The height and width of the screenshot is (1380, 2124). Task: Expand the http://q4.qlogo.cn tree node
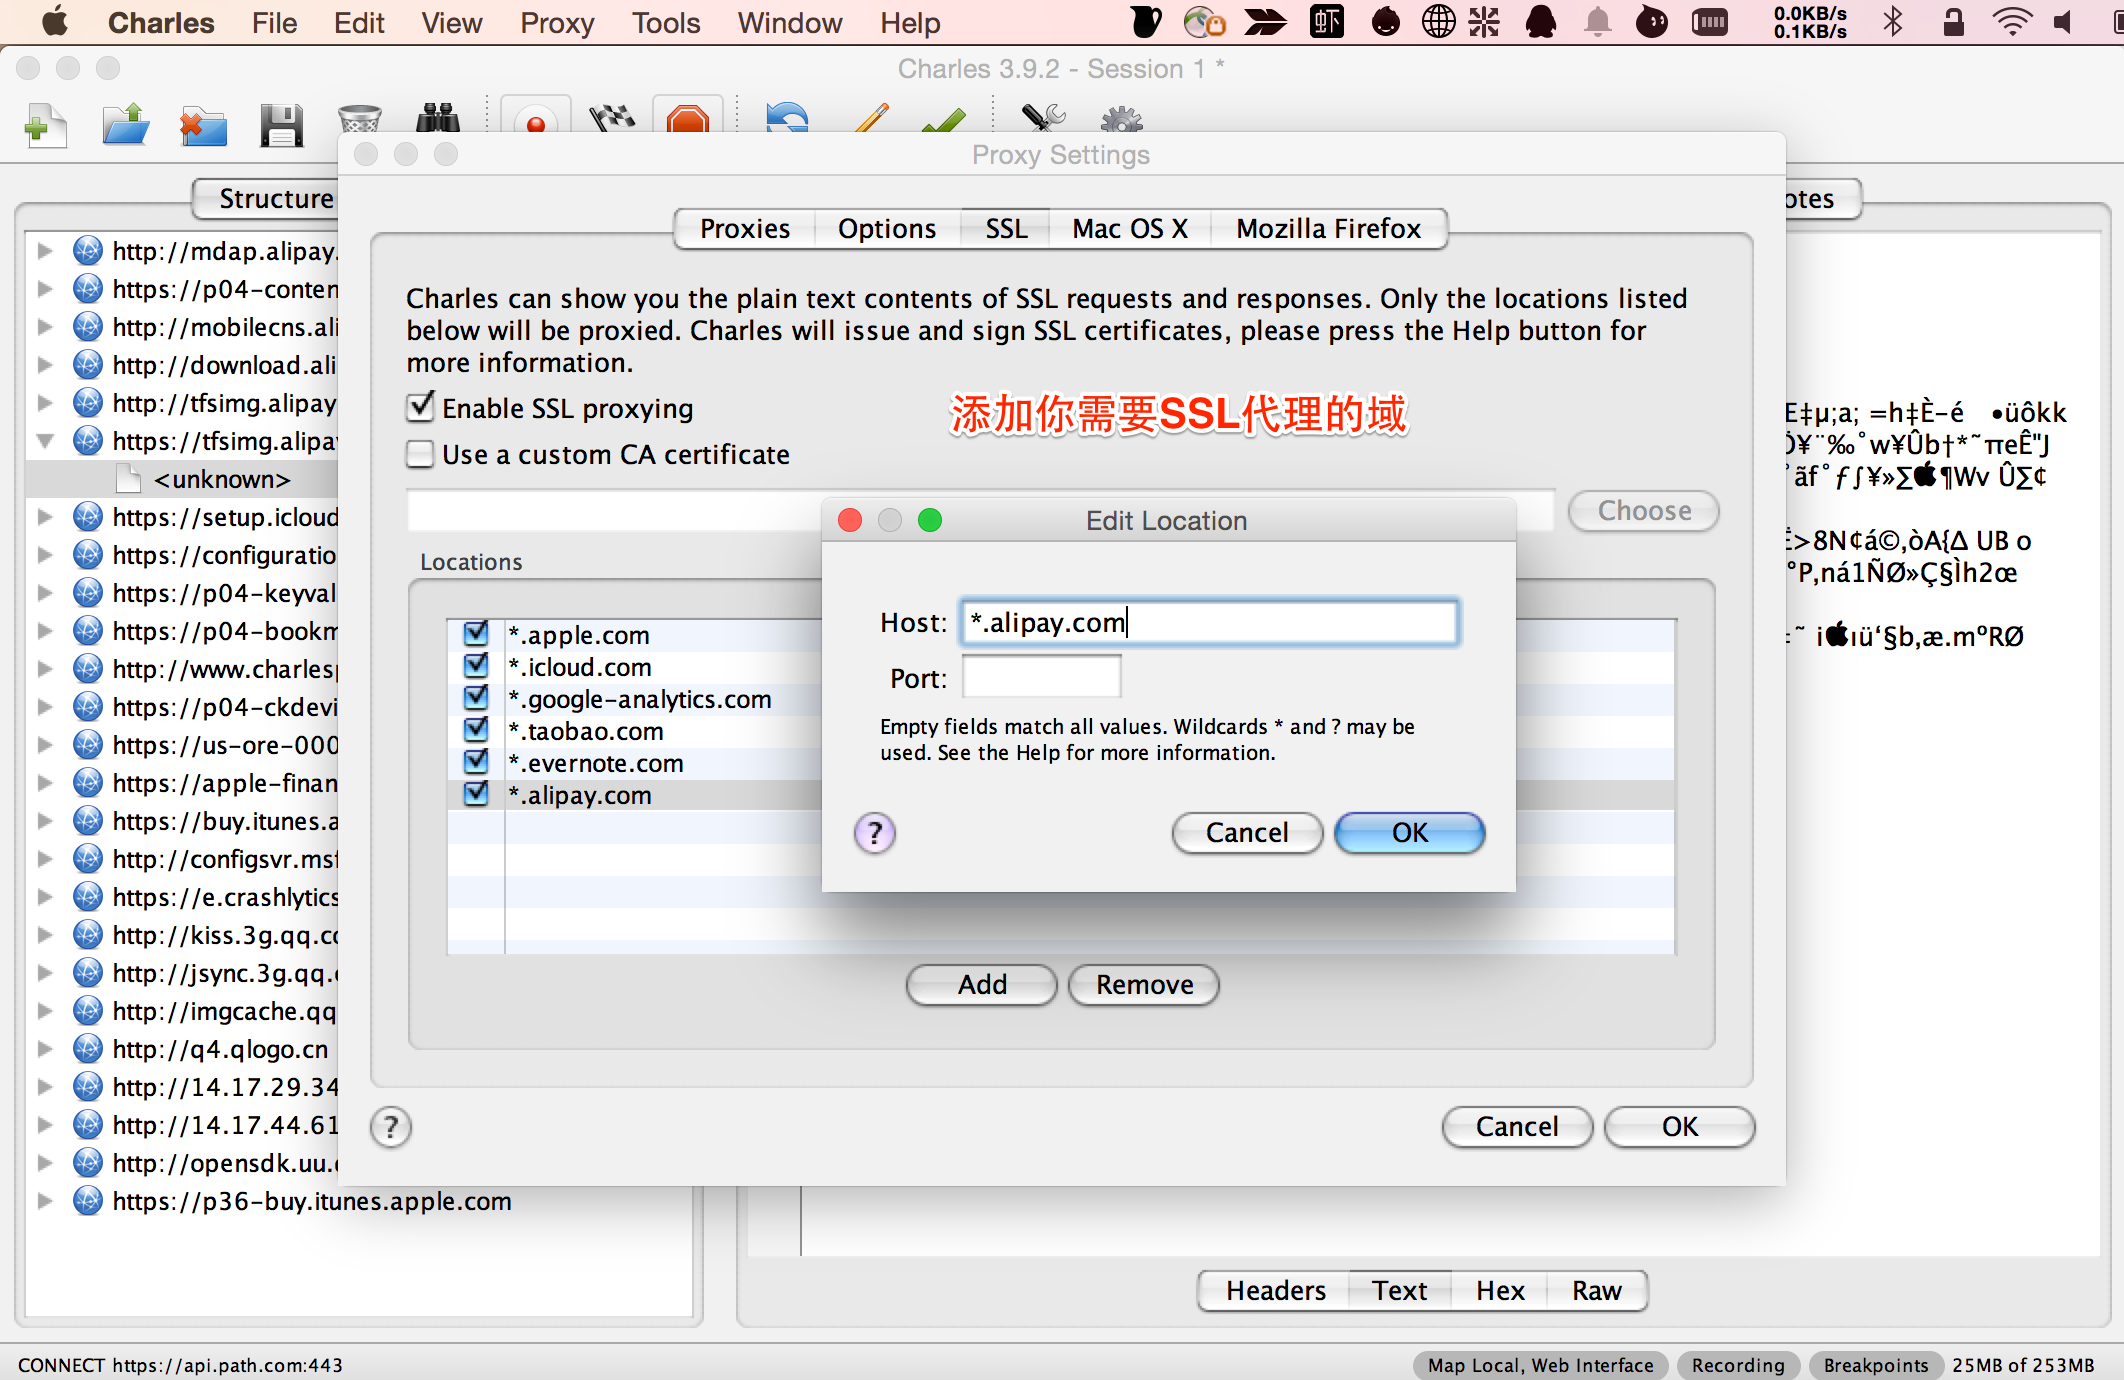(x=45, y=1049)
